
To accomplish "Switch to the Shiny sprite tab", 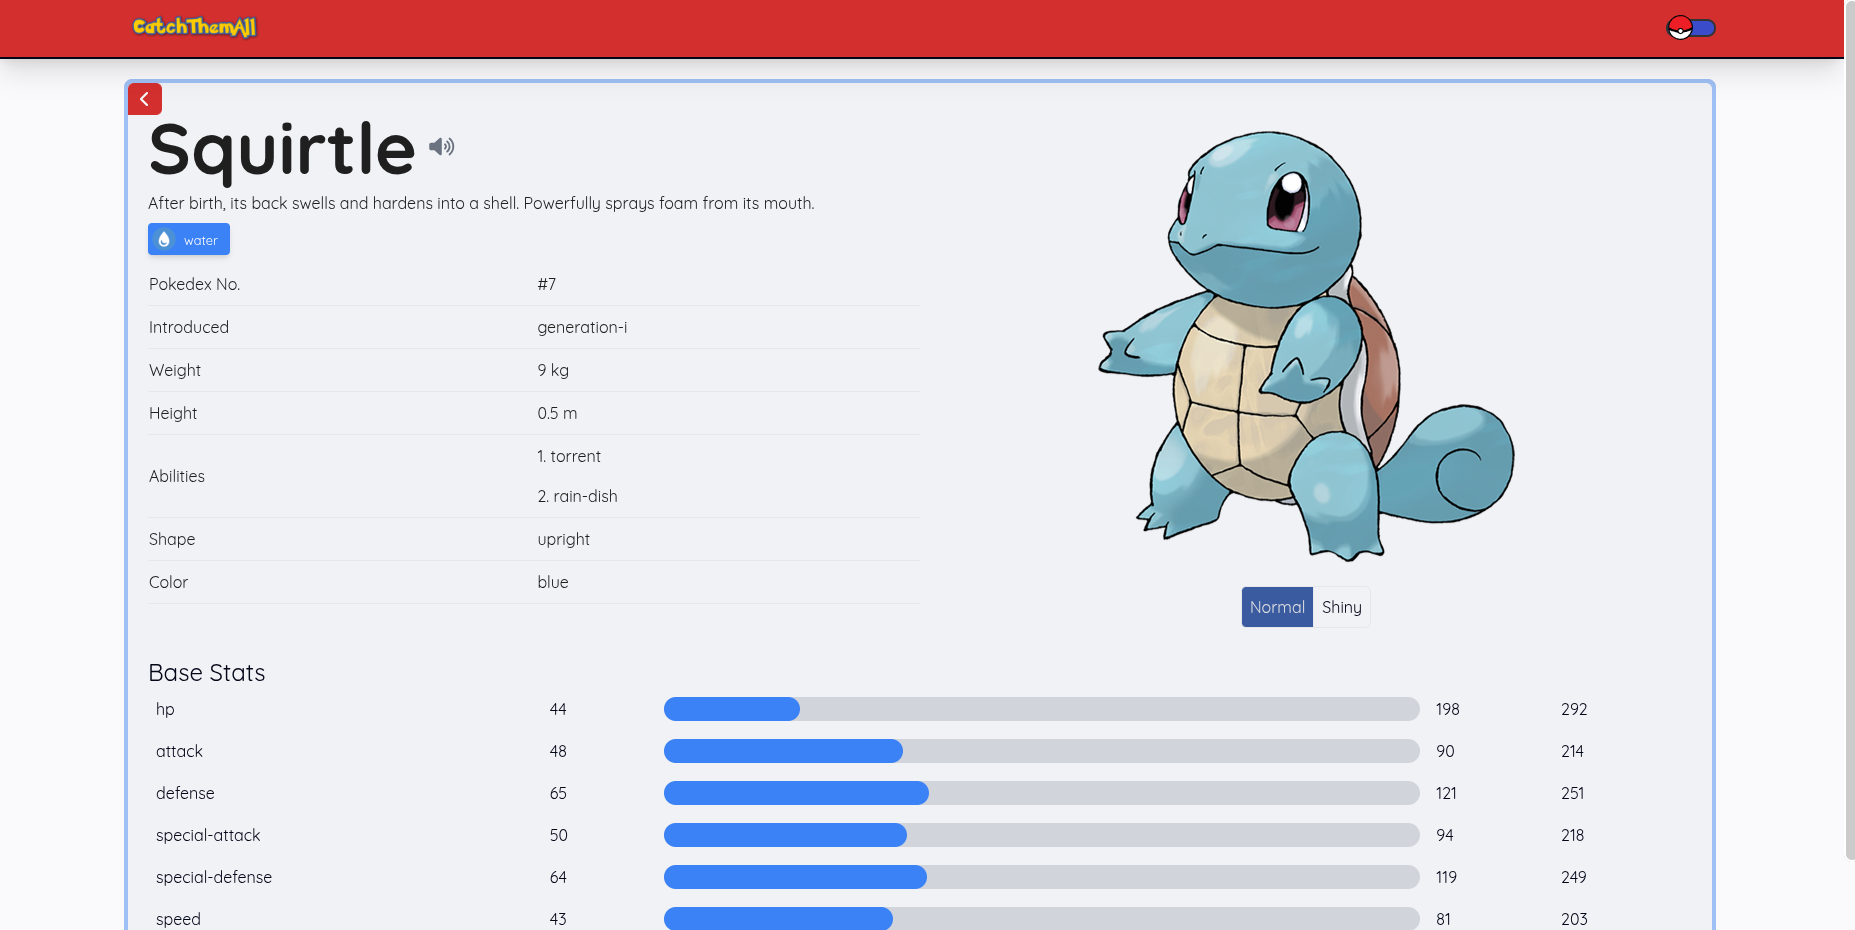I will pyautogui.click(x=1341, y=607).
